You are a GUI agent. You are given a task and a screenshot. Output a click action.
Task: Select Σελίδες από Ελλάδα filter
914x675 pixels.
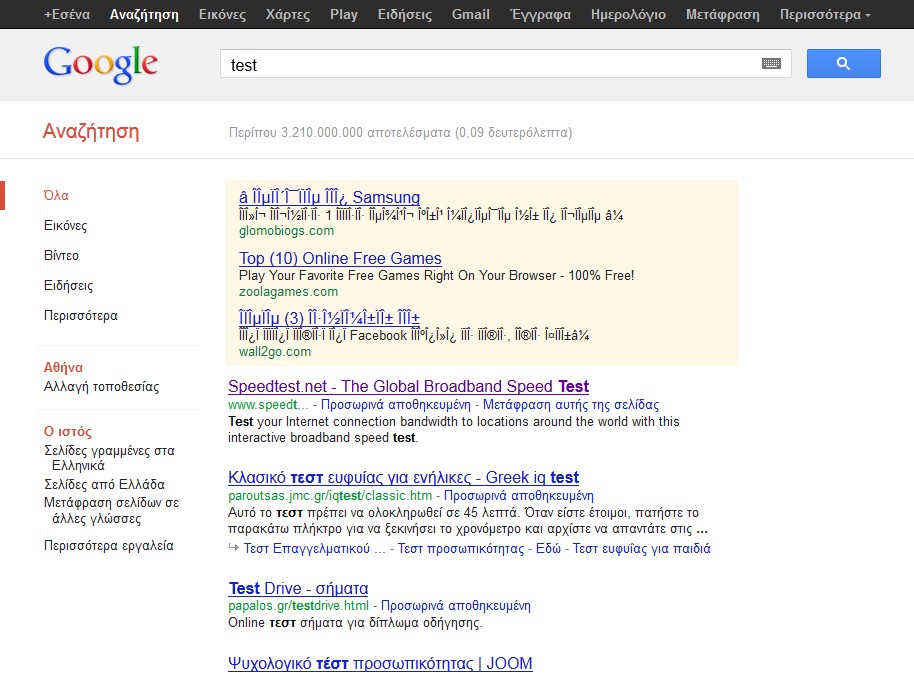(x=104, y=484)
